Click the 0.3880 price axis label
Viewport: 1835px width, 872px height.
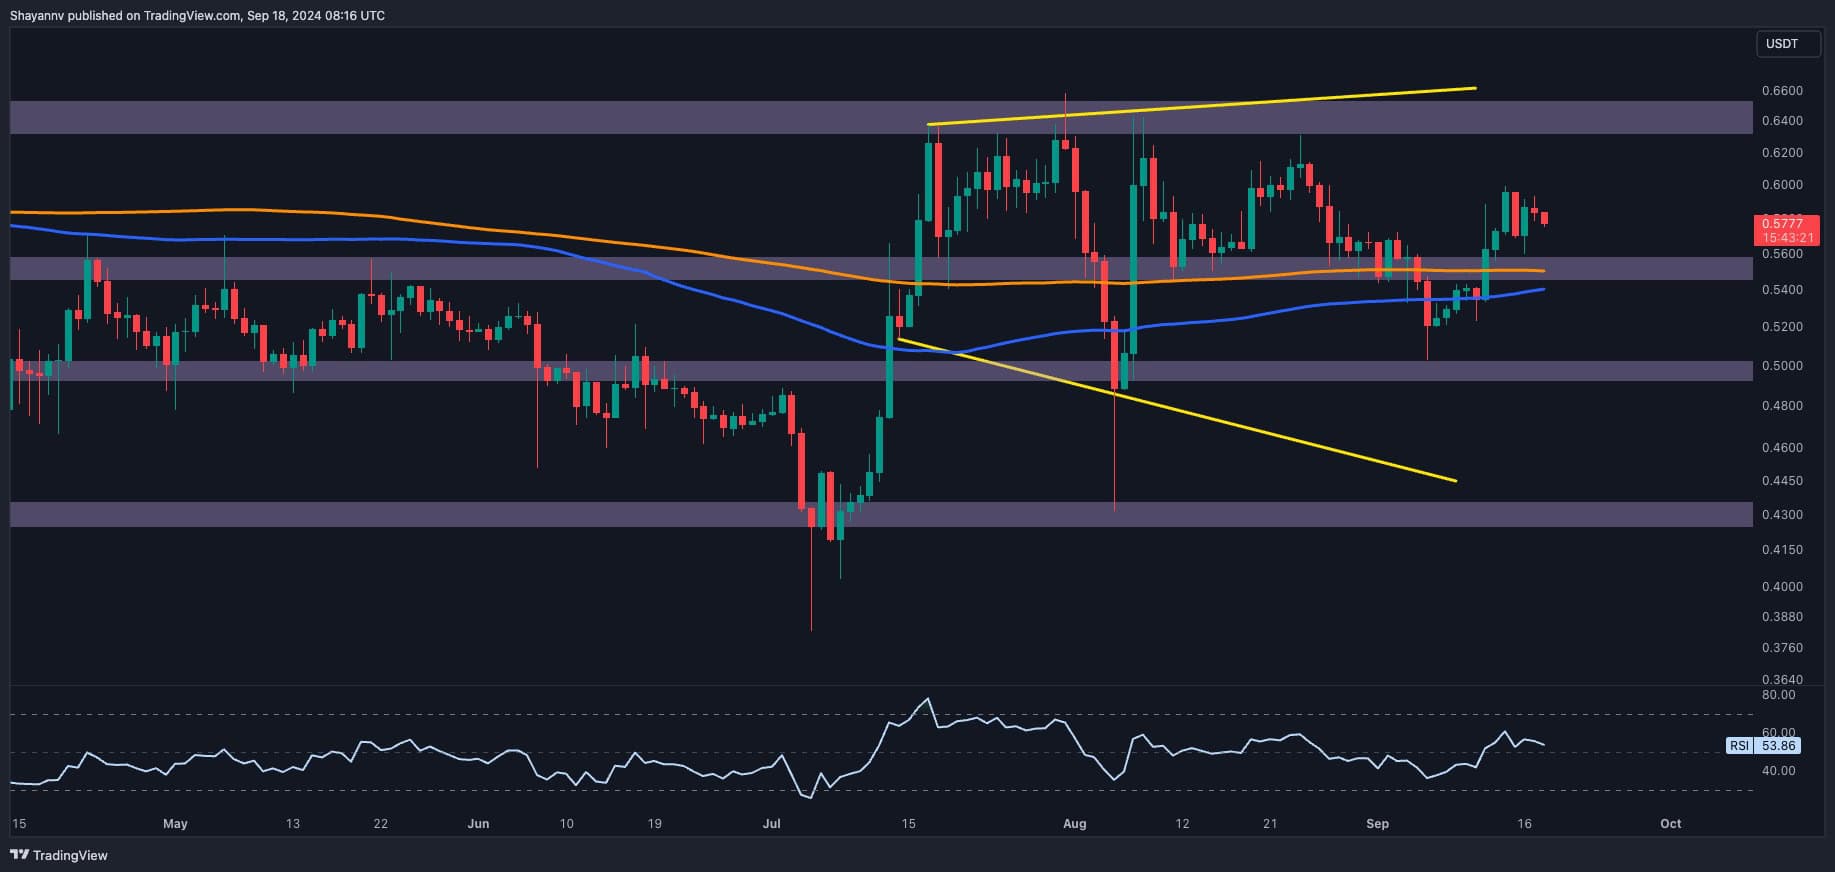pos(1782,617)
